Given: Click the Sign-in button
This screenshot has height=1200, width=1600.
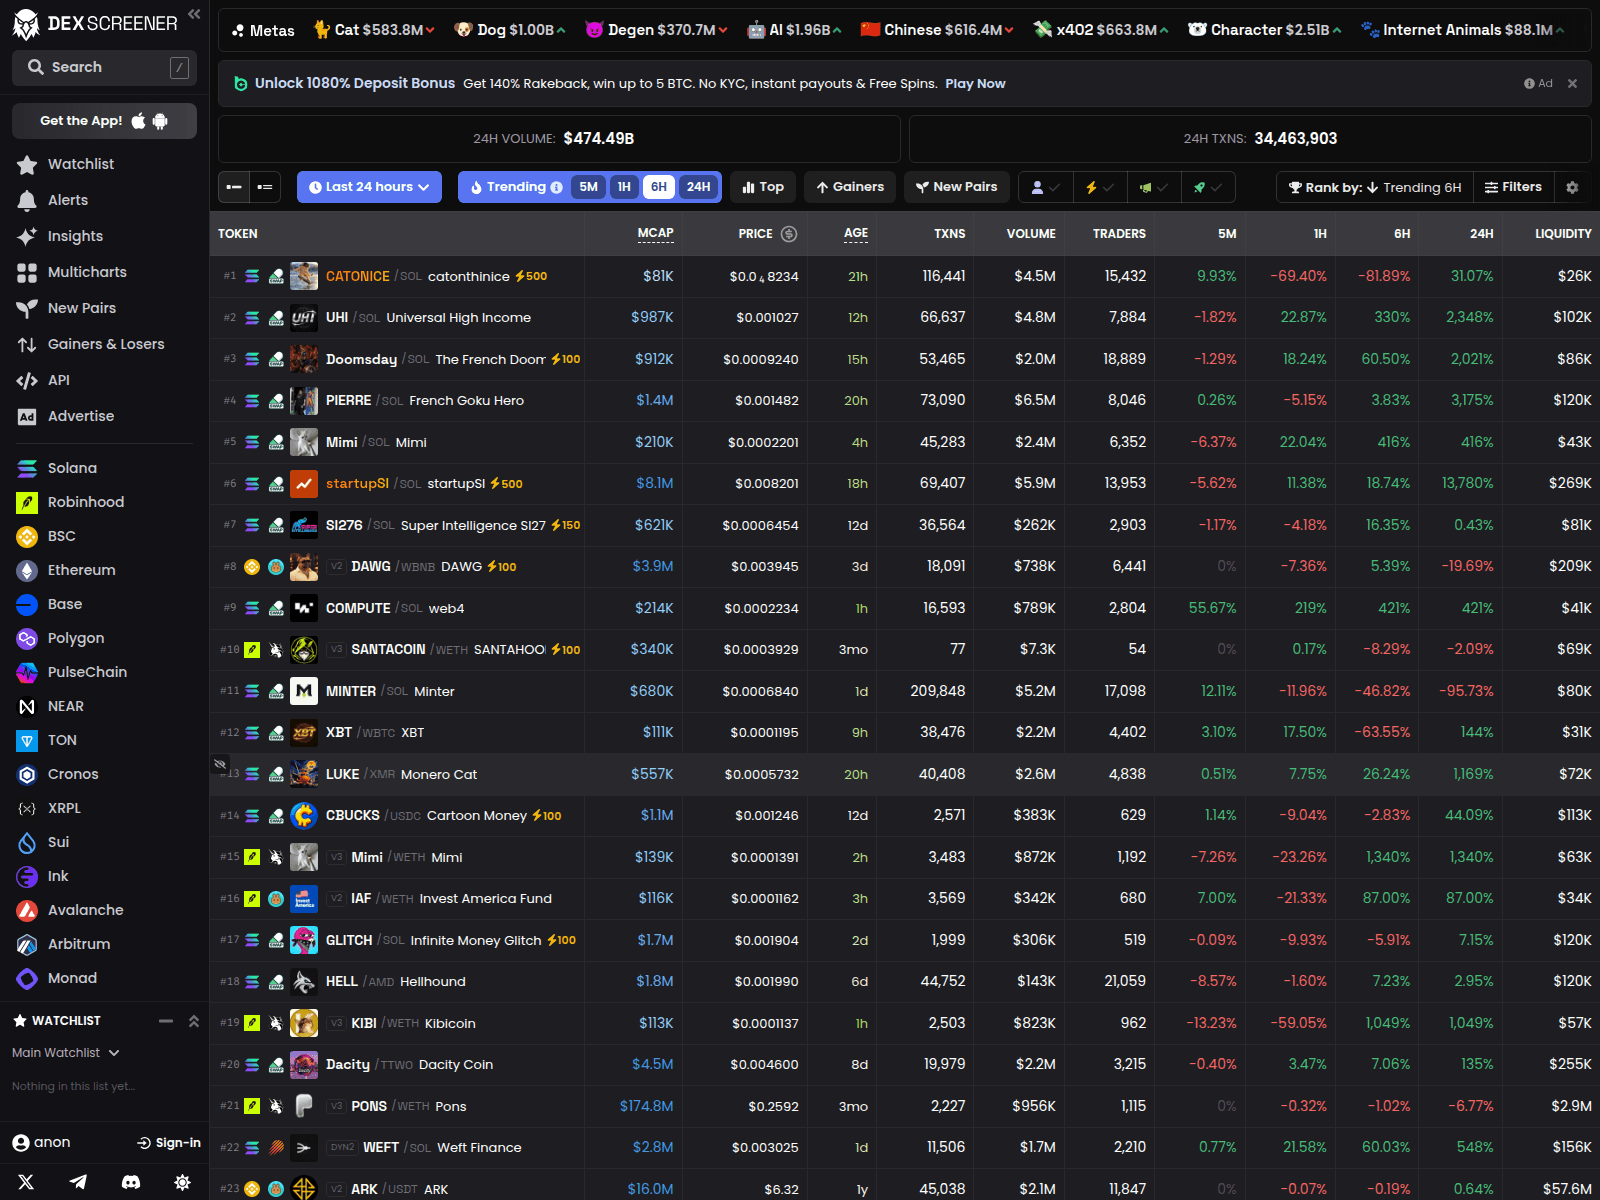Looking at the screenshot, I should (x=169, y=1143).
